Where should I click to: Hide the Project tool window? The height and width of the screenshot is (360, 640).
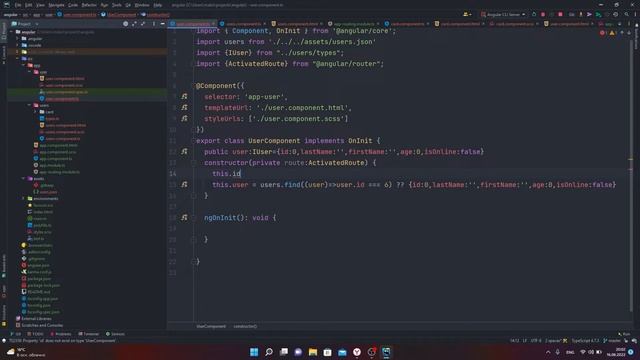pyautogui.click(x=162, y=24)
